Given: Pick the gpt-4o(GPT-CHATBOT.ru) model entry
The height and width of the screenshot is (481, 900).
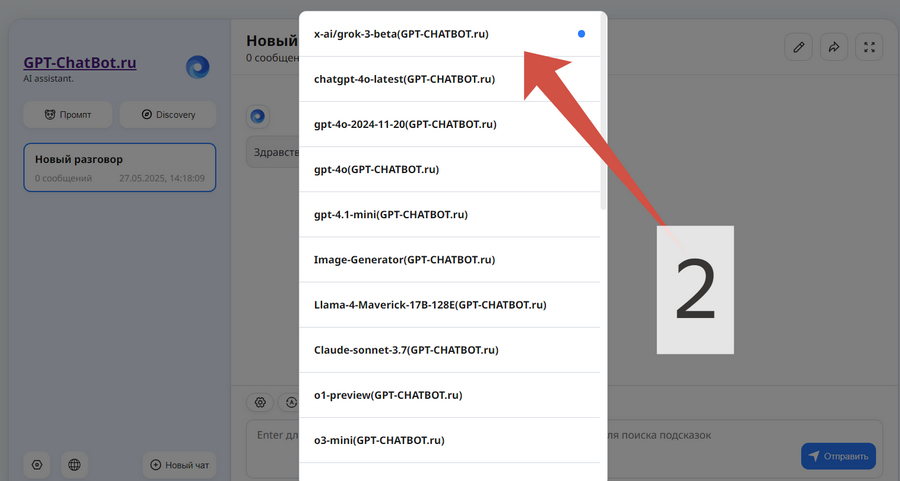Looking at the screenshot, I should pyautogui.click(x=449, y=169).
